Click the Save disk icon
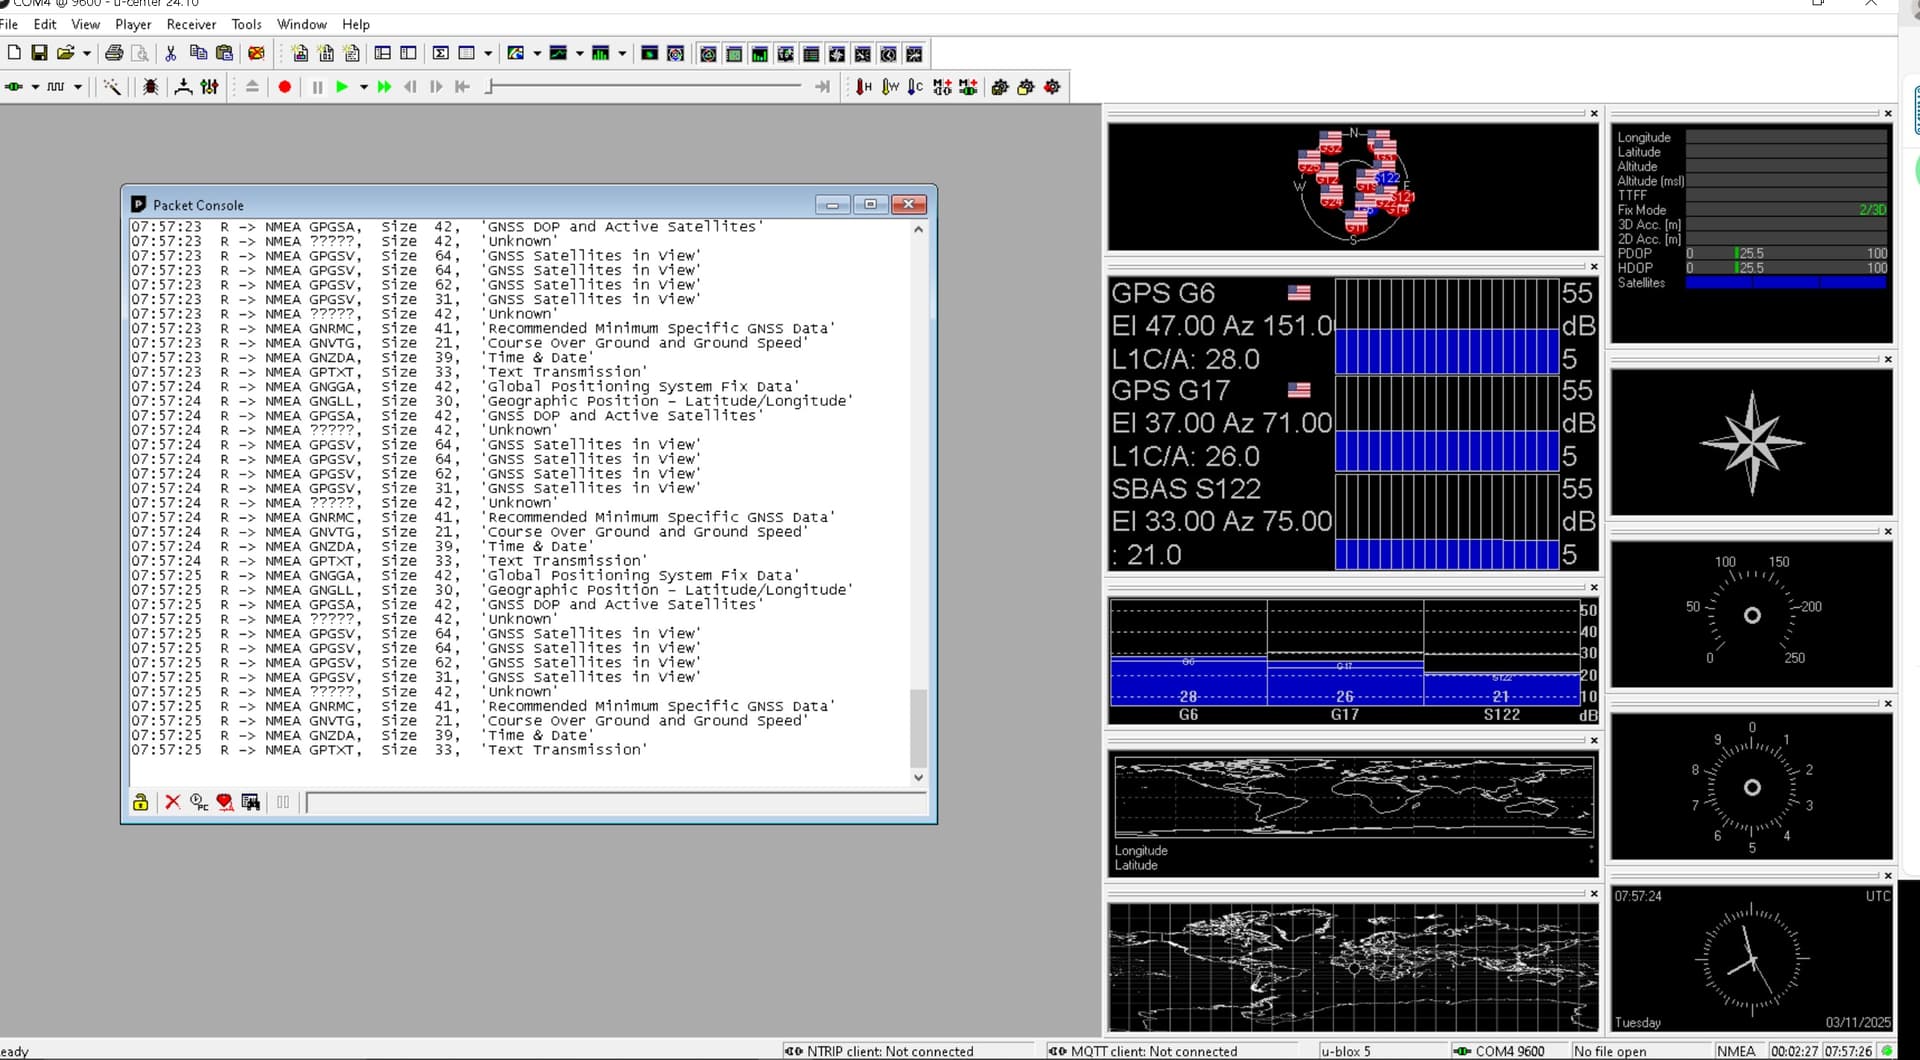This screenshot has width=1920, height=1060. (x=39, y=53)
